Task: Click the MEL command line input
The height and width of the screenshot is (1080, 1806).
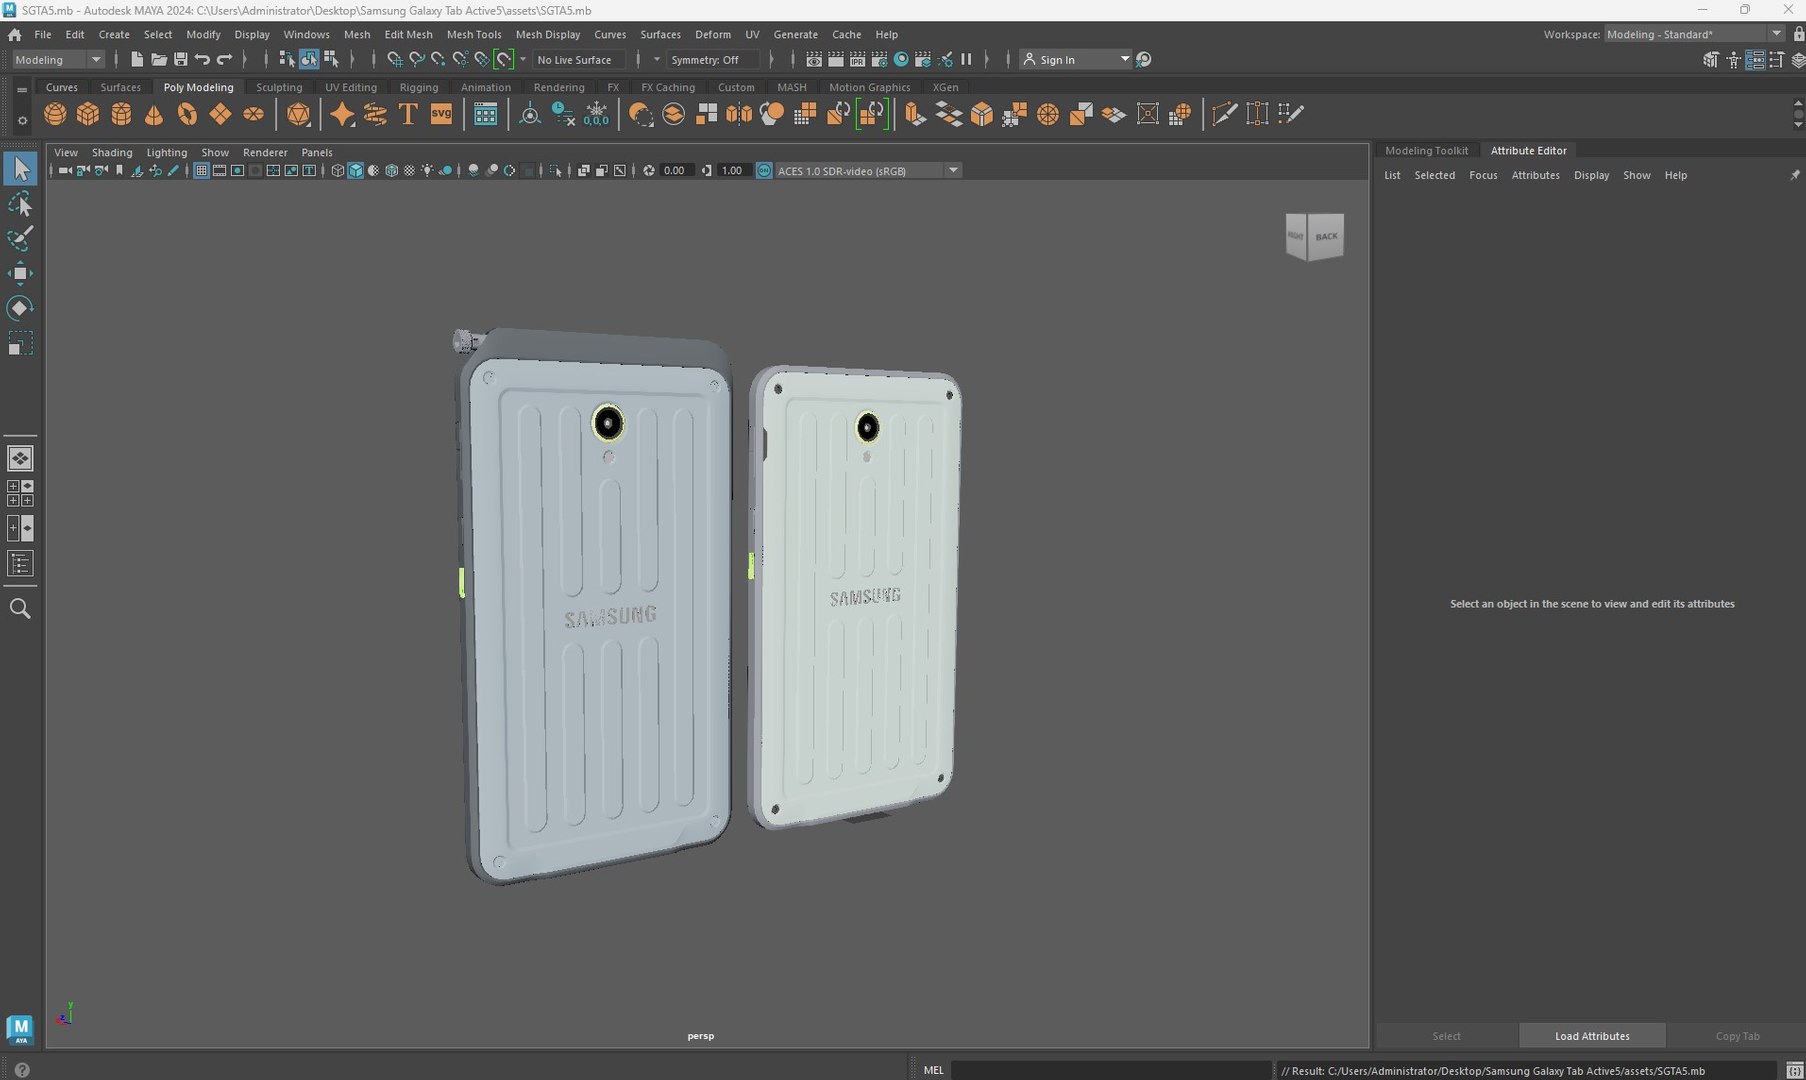Action: coord(1111,1070)
